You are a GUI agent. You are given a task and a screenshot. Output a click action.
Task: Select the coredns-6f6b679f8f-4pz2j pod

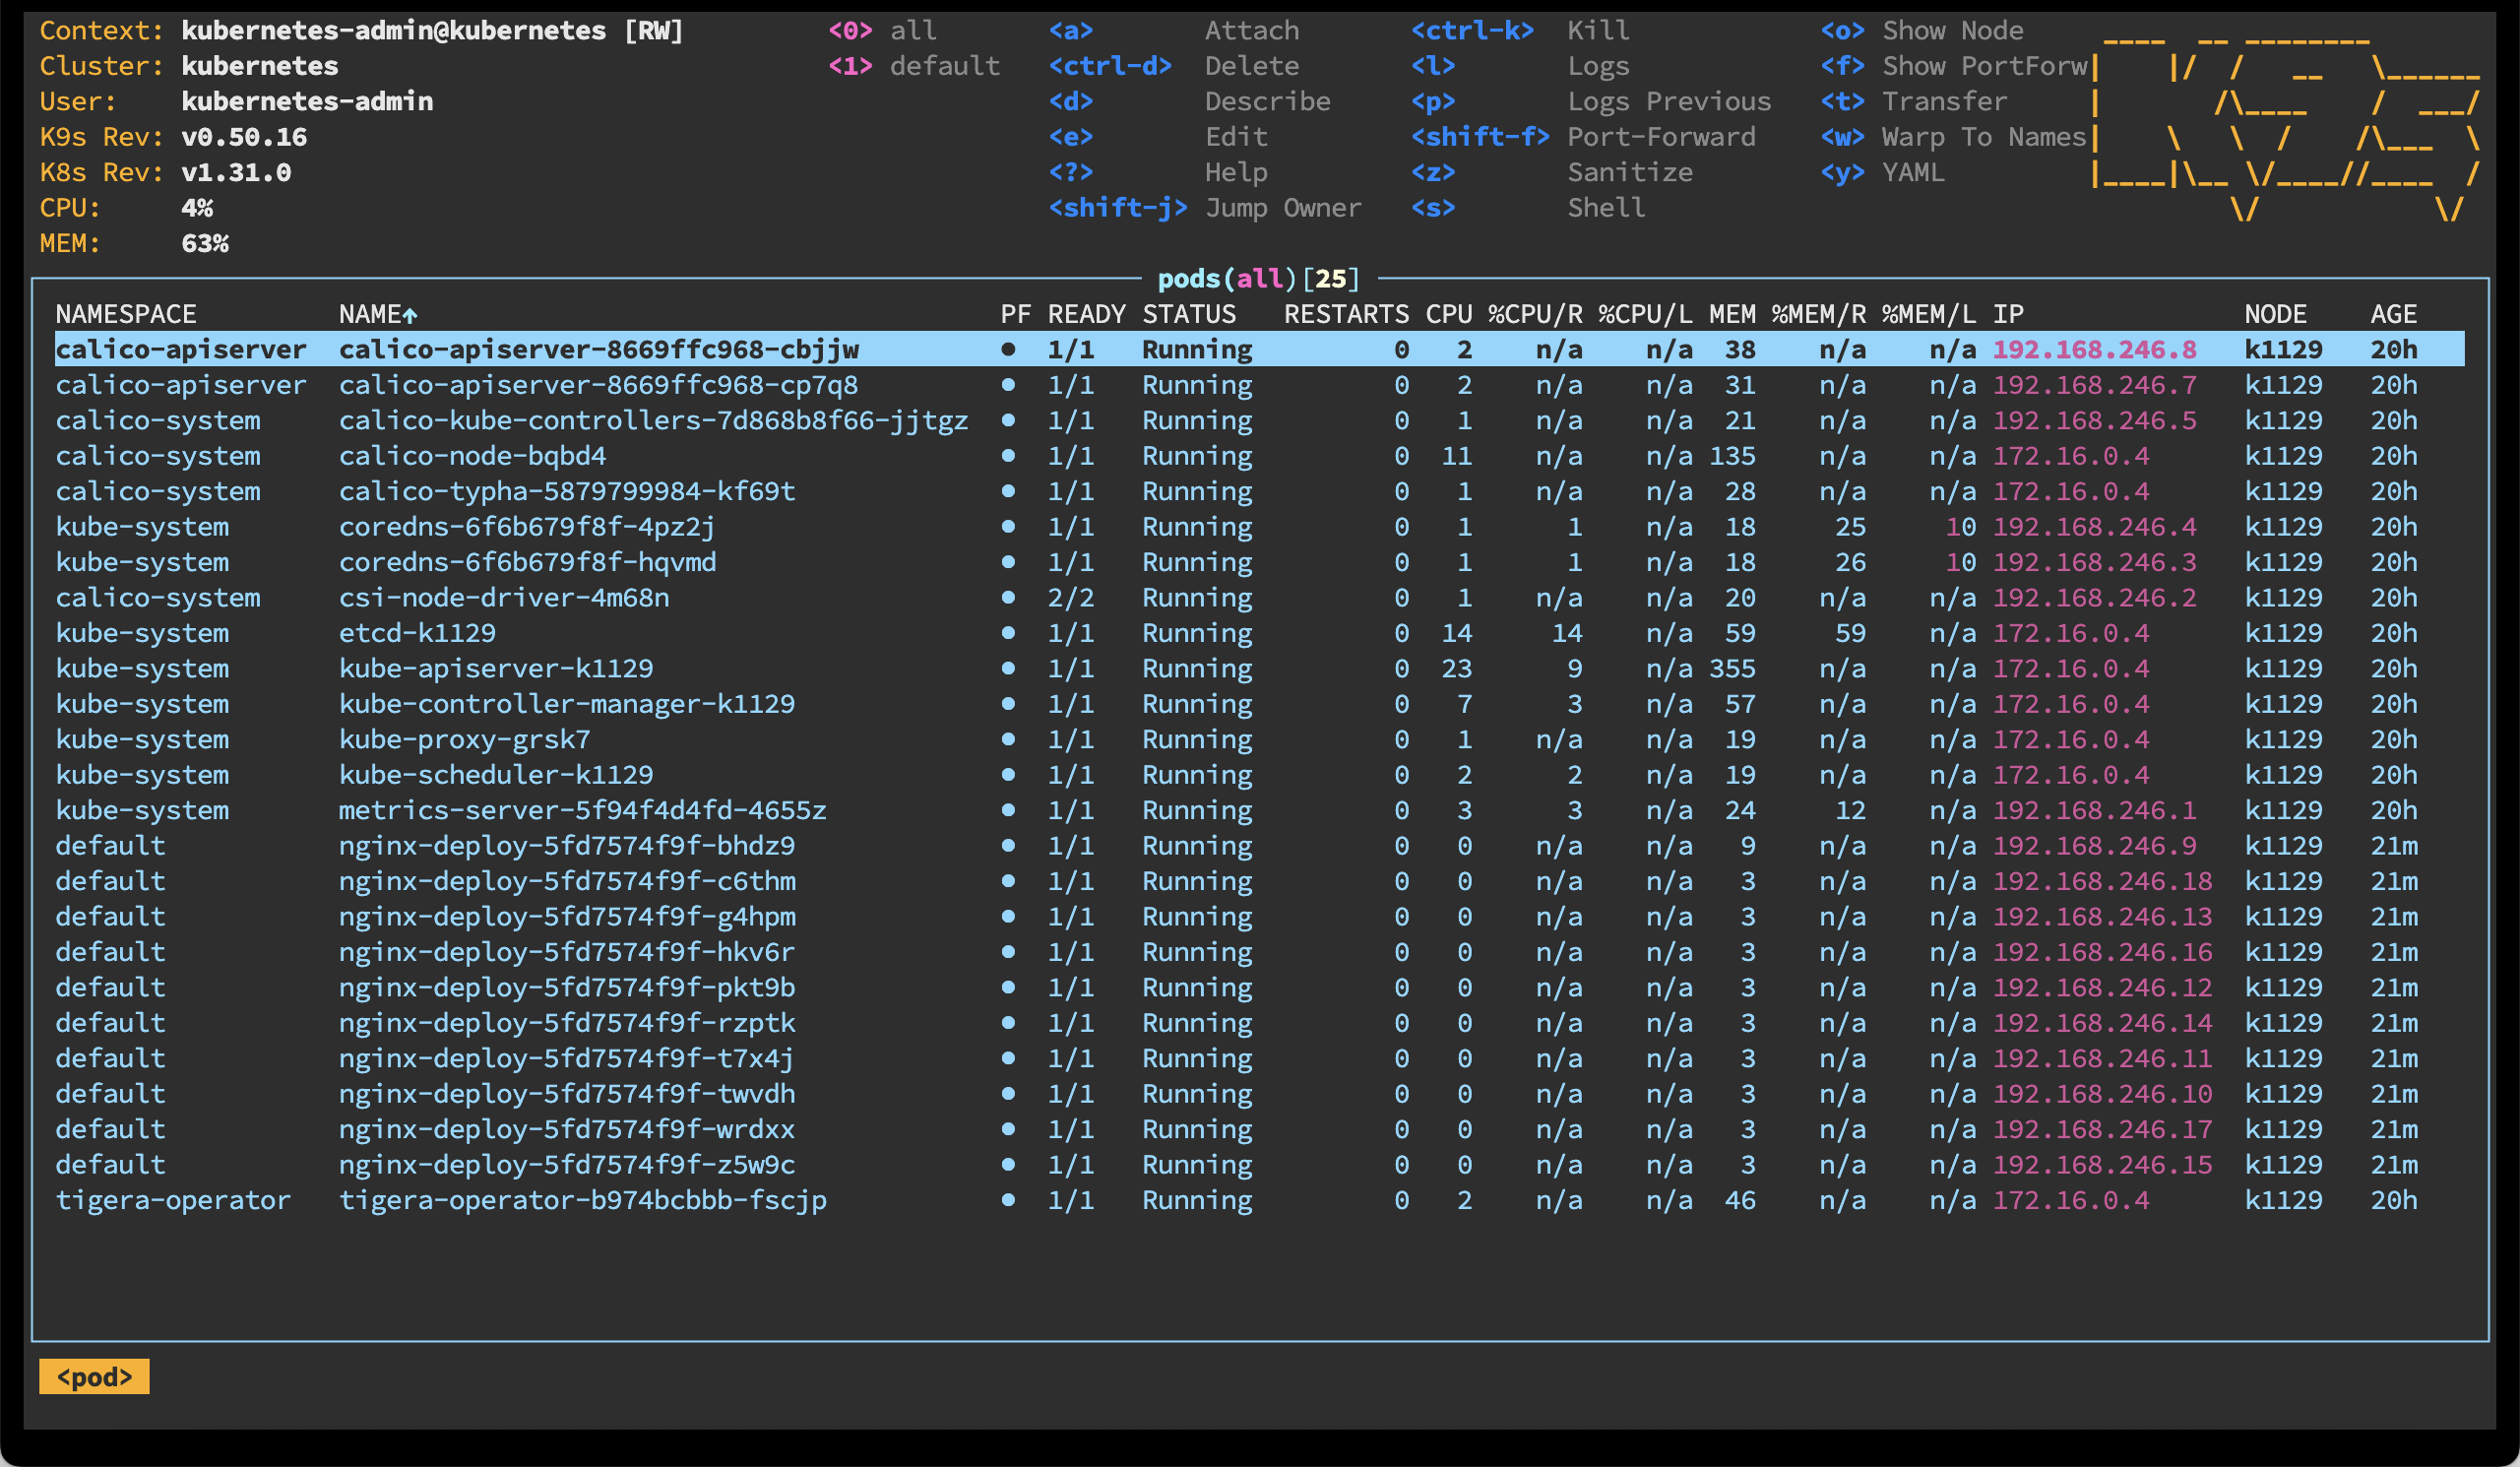[527, 527]
